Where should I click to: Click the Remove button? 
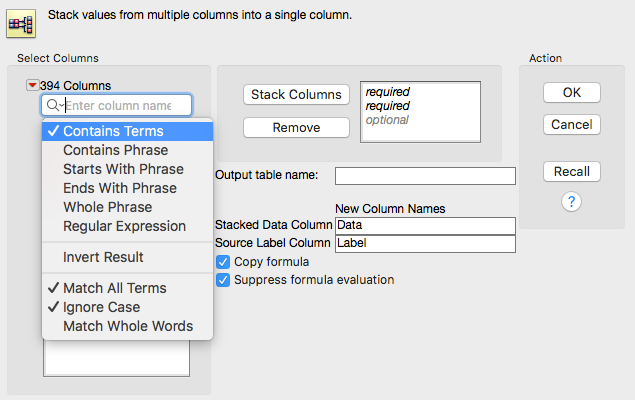(296, 128)
